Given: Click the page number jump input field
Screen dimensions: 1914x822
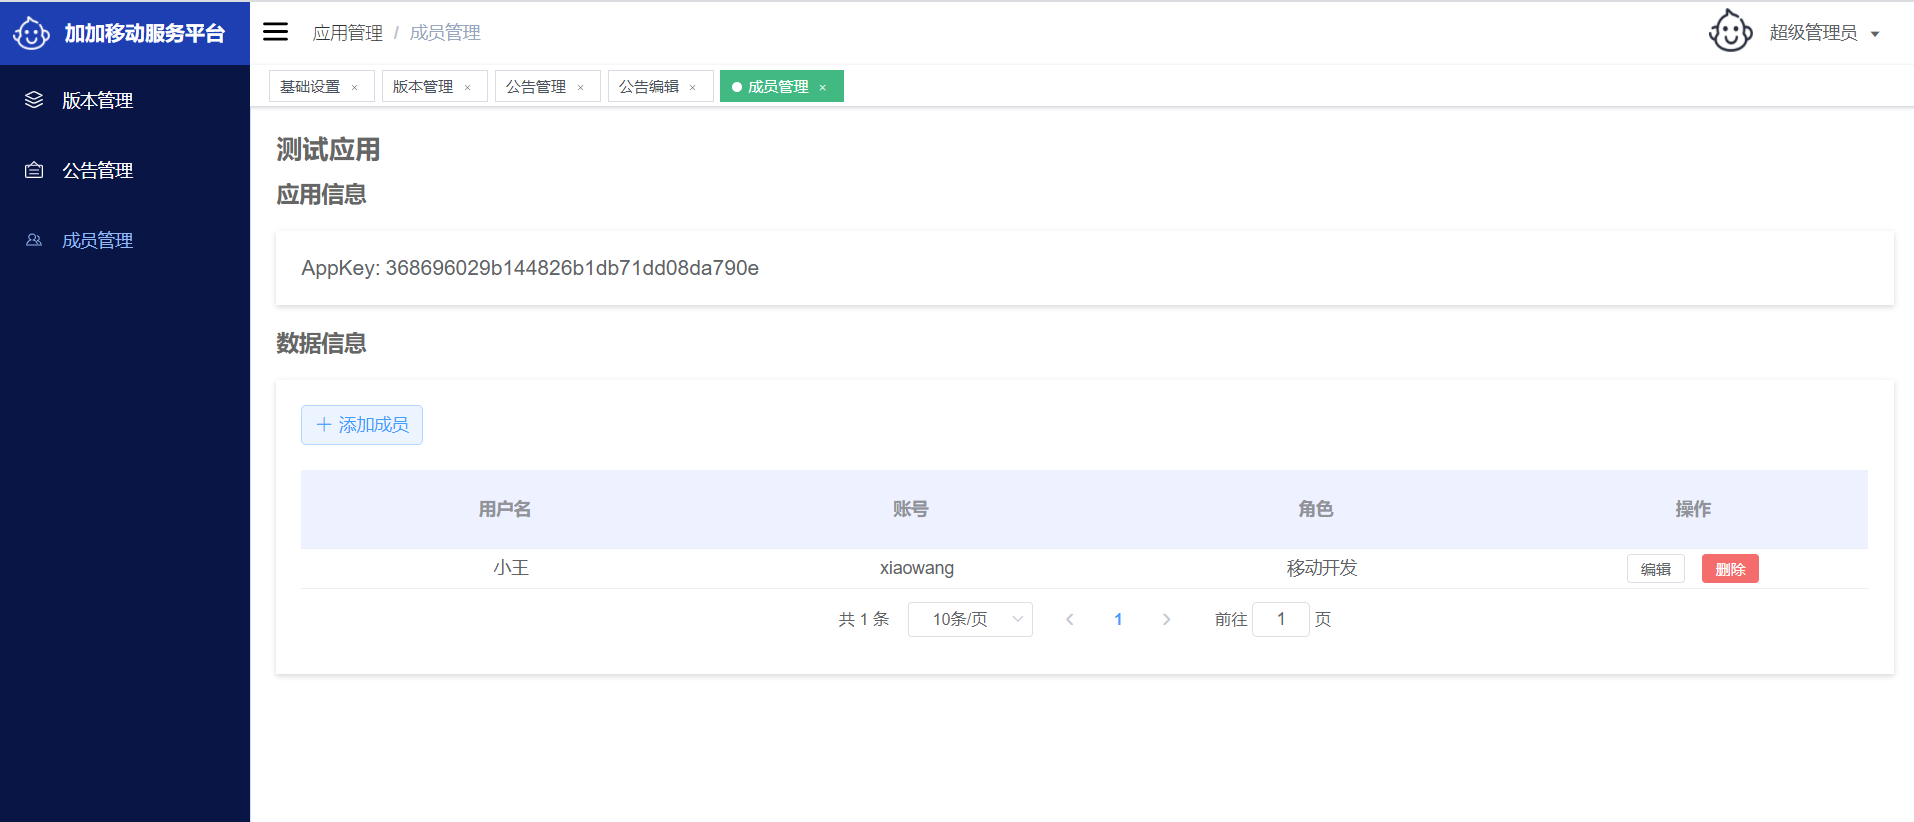Looking at the screenshot, I should click(1280, 619).
